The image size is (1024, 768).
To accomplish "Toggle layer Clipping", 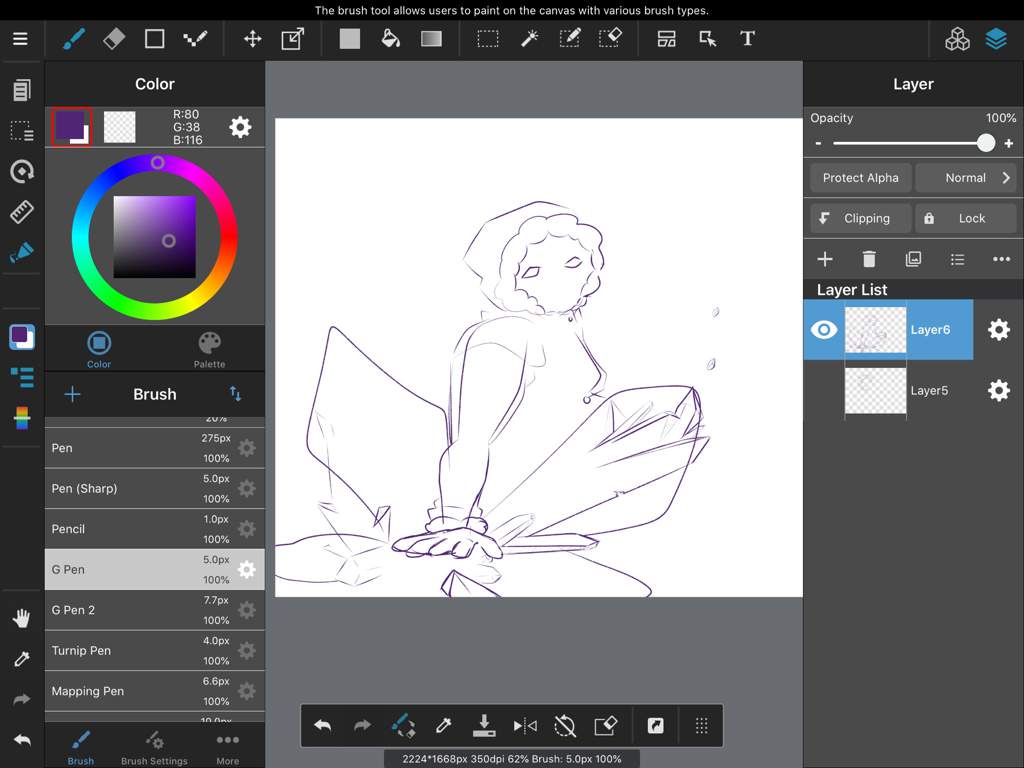I will 861,218.
